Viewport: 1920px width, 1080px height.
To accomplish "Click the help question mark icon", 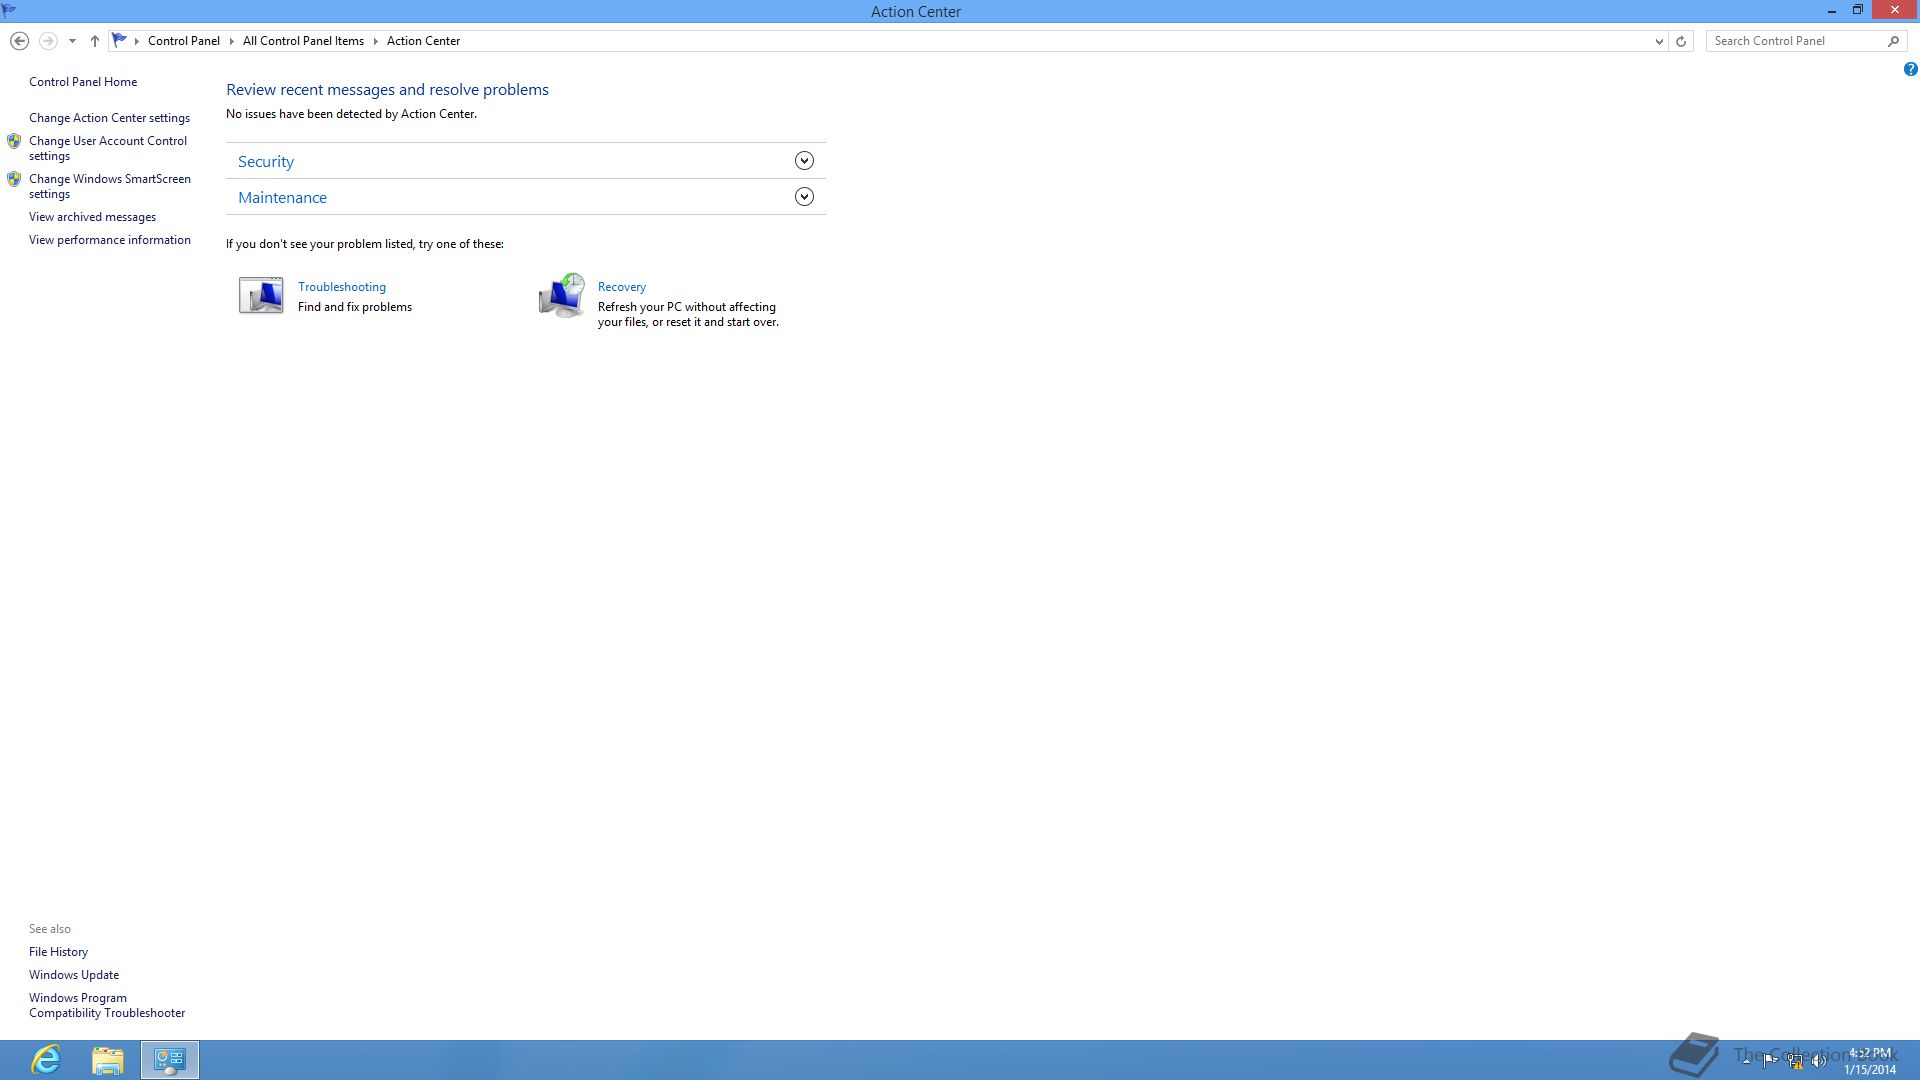I will (x=1910, y=69).
